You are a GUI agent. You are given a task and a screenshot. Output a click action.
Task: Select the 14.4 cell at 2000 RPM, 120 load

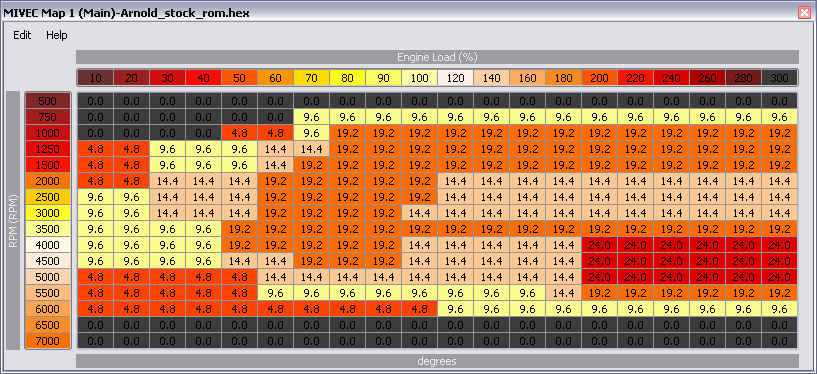point(455,181)
